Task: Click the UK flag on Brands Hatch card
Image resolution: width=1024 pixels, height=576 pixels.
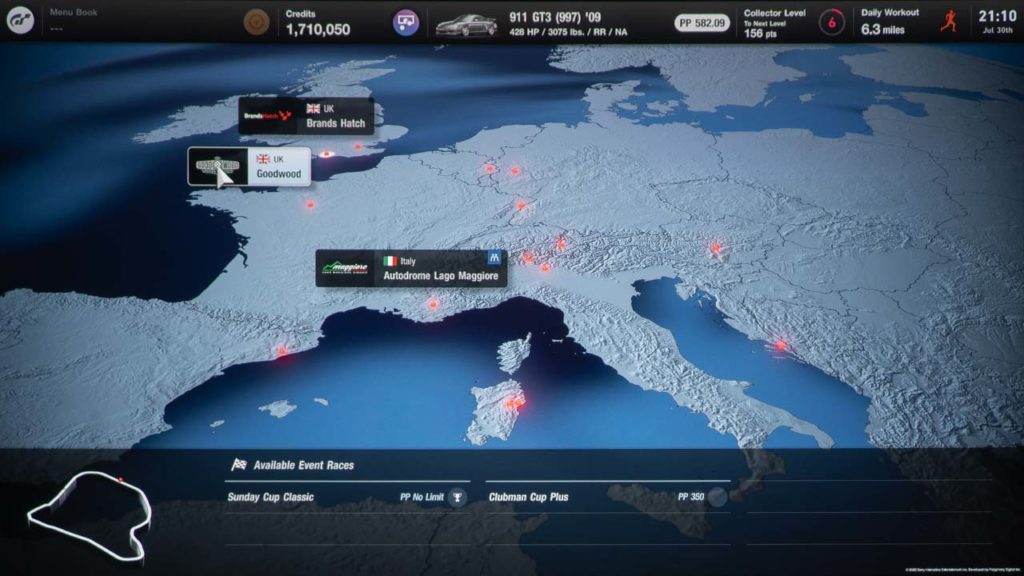Action: pos(313,109)
